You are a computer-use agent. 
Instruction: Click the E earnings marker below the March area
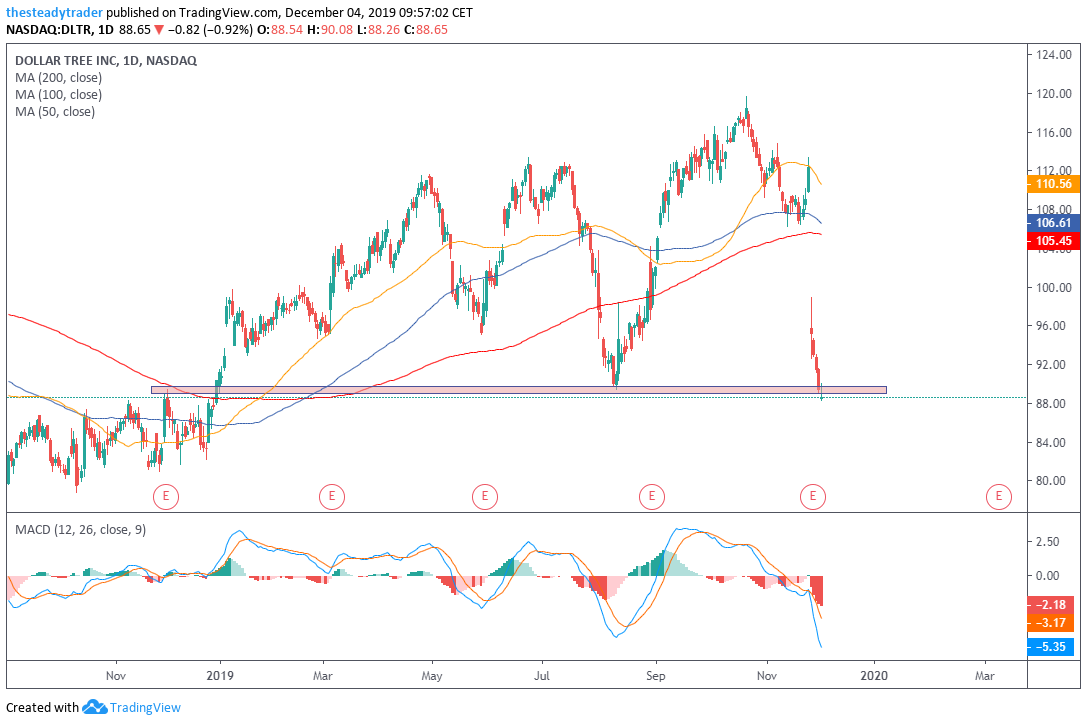pos(331,495)
